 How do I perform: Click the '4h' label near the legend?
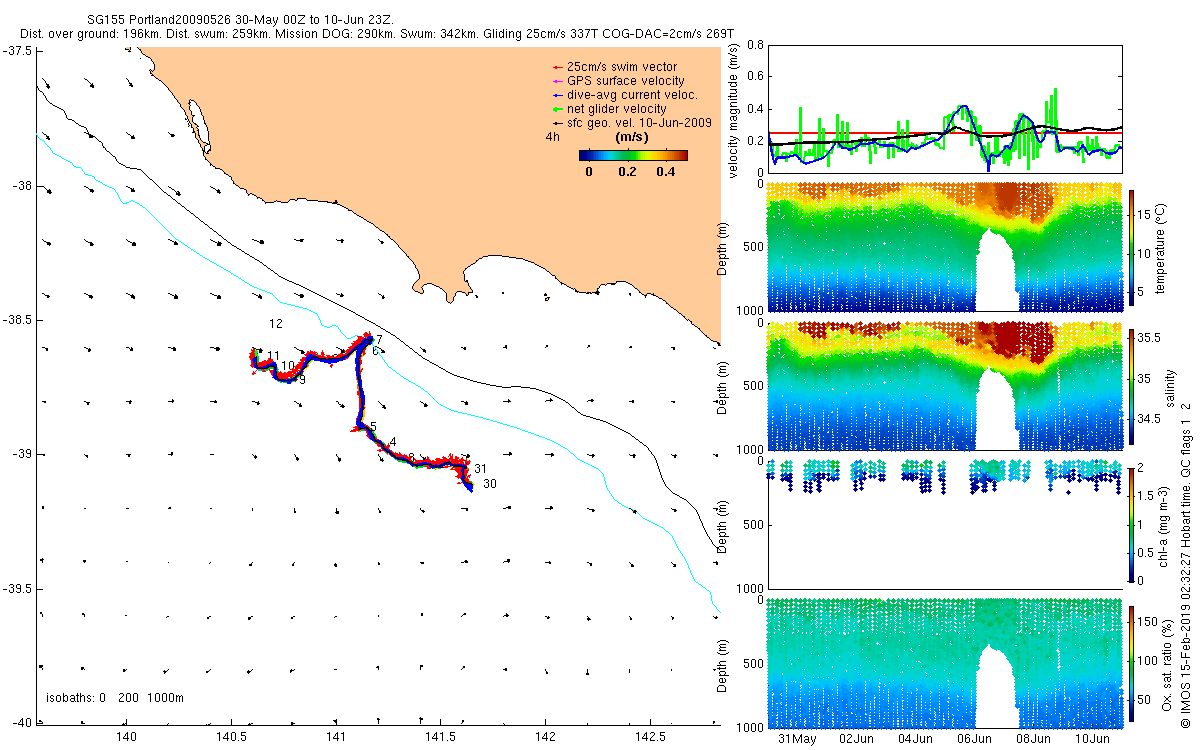551,137
